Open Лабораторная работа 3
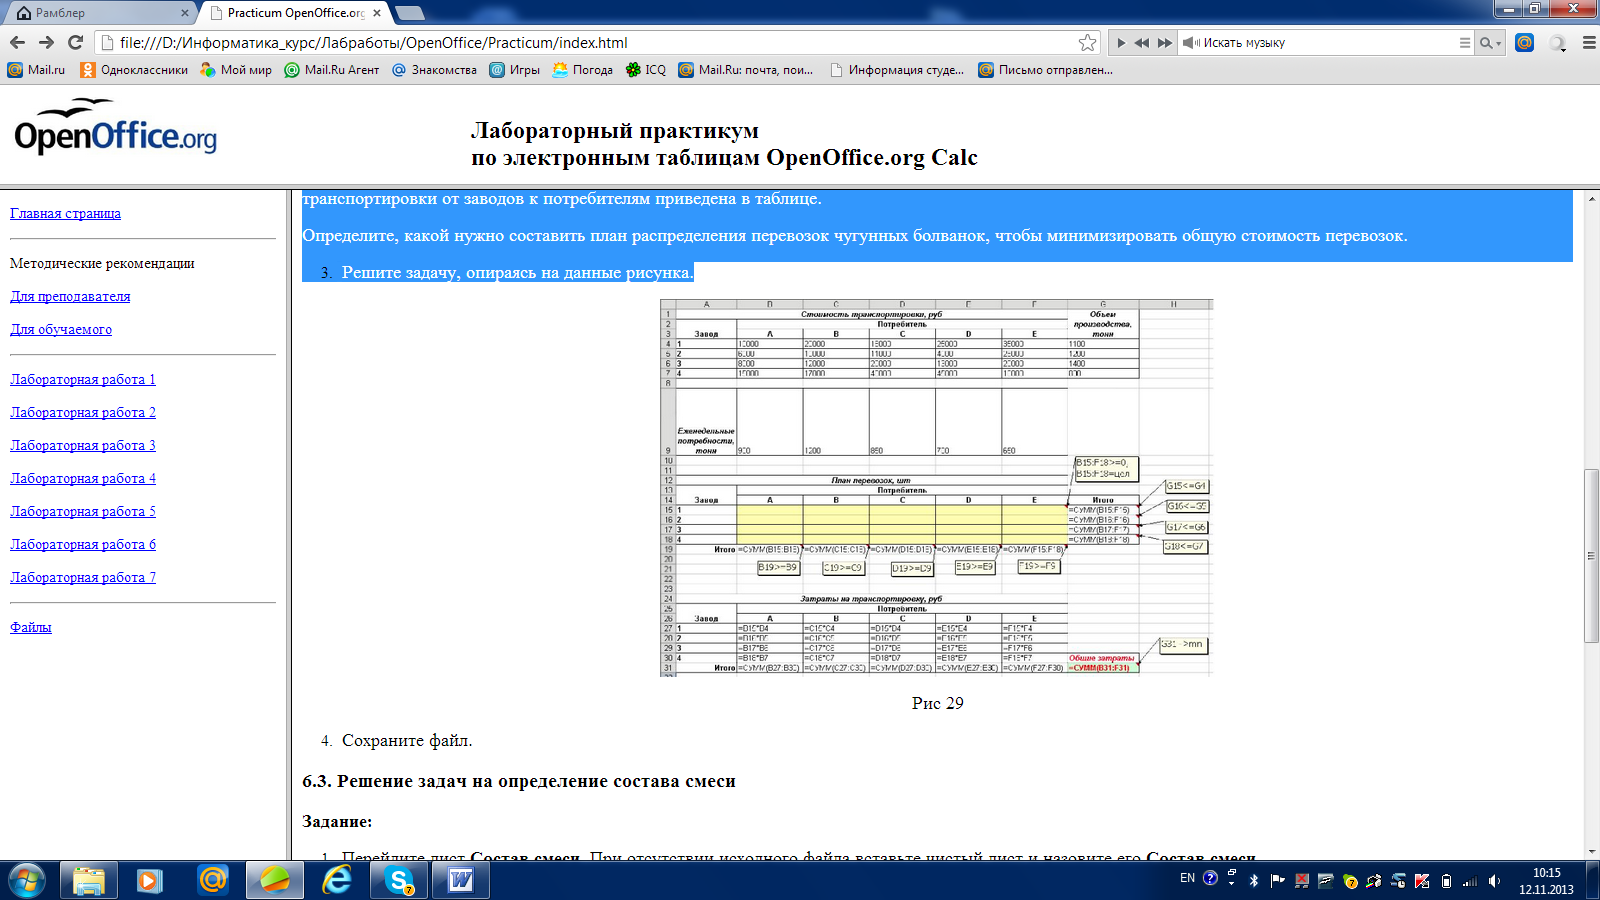 coord(83,445)
